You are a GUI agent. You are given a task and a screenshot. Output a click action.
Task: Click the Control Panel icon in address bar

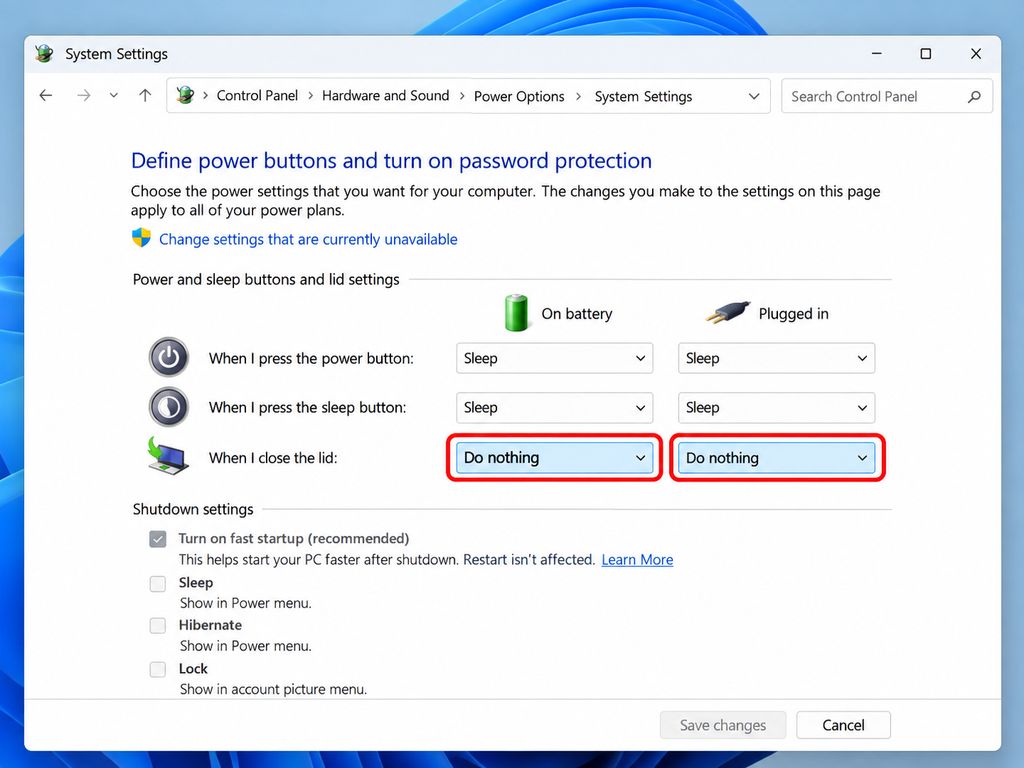point(185,95)
